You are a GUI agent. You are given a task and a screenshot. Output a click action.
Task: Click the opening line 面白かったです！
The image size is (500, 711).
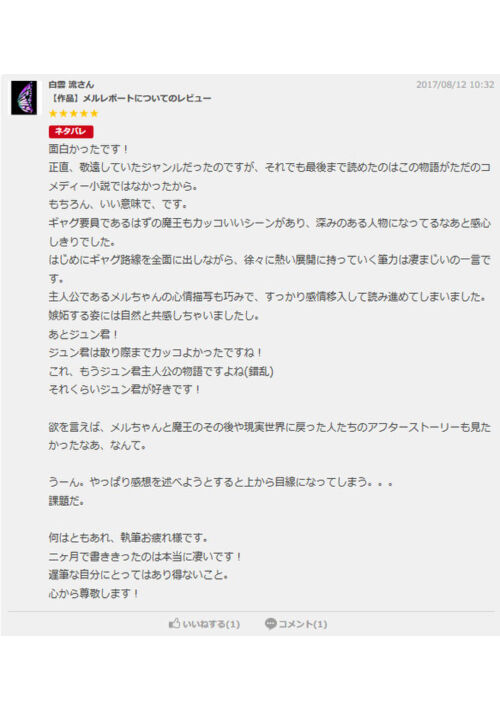point(89,149)
